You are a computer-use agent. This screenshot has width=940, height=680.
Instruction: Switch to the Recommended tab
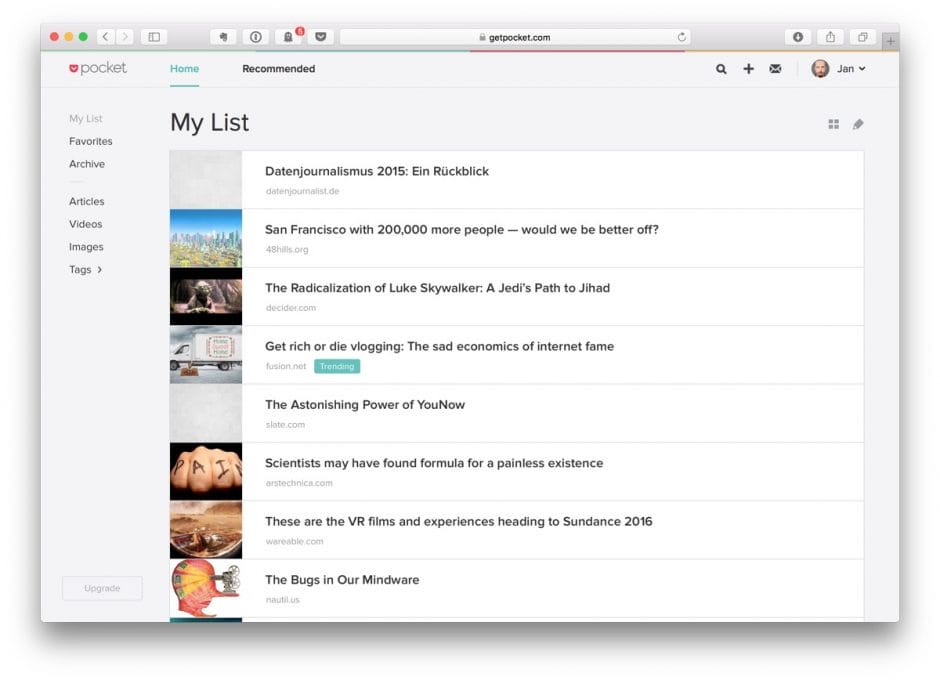(278, 69)
